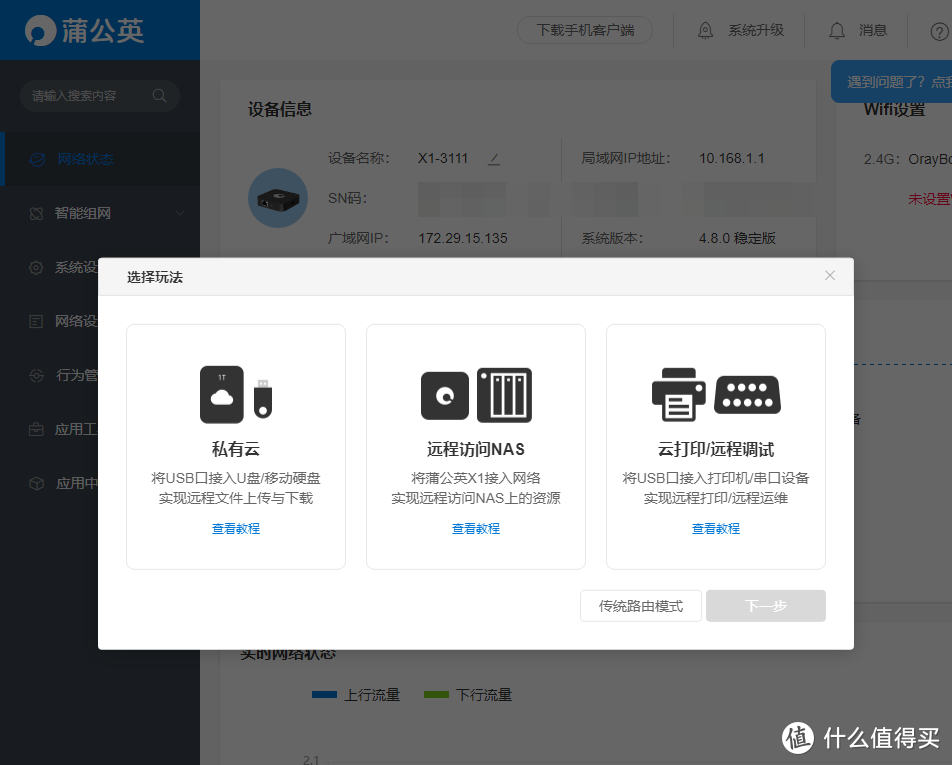Click the 下载手机客户端 button
The image size is (952, 765).
click(x=584, y=30)
